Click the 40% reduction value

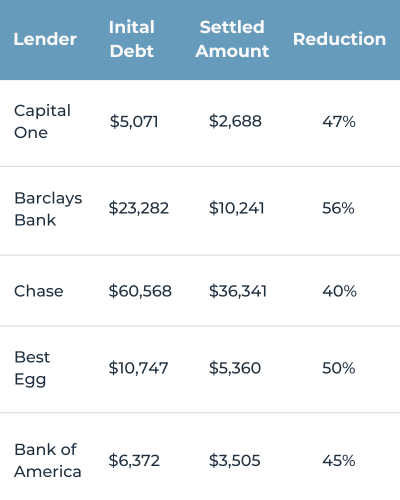(x=339, y=291)
